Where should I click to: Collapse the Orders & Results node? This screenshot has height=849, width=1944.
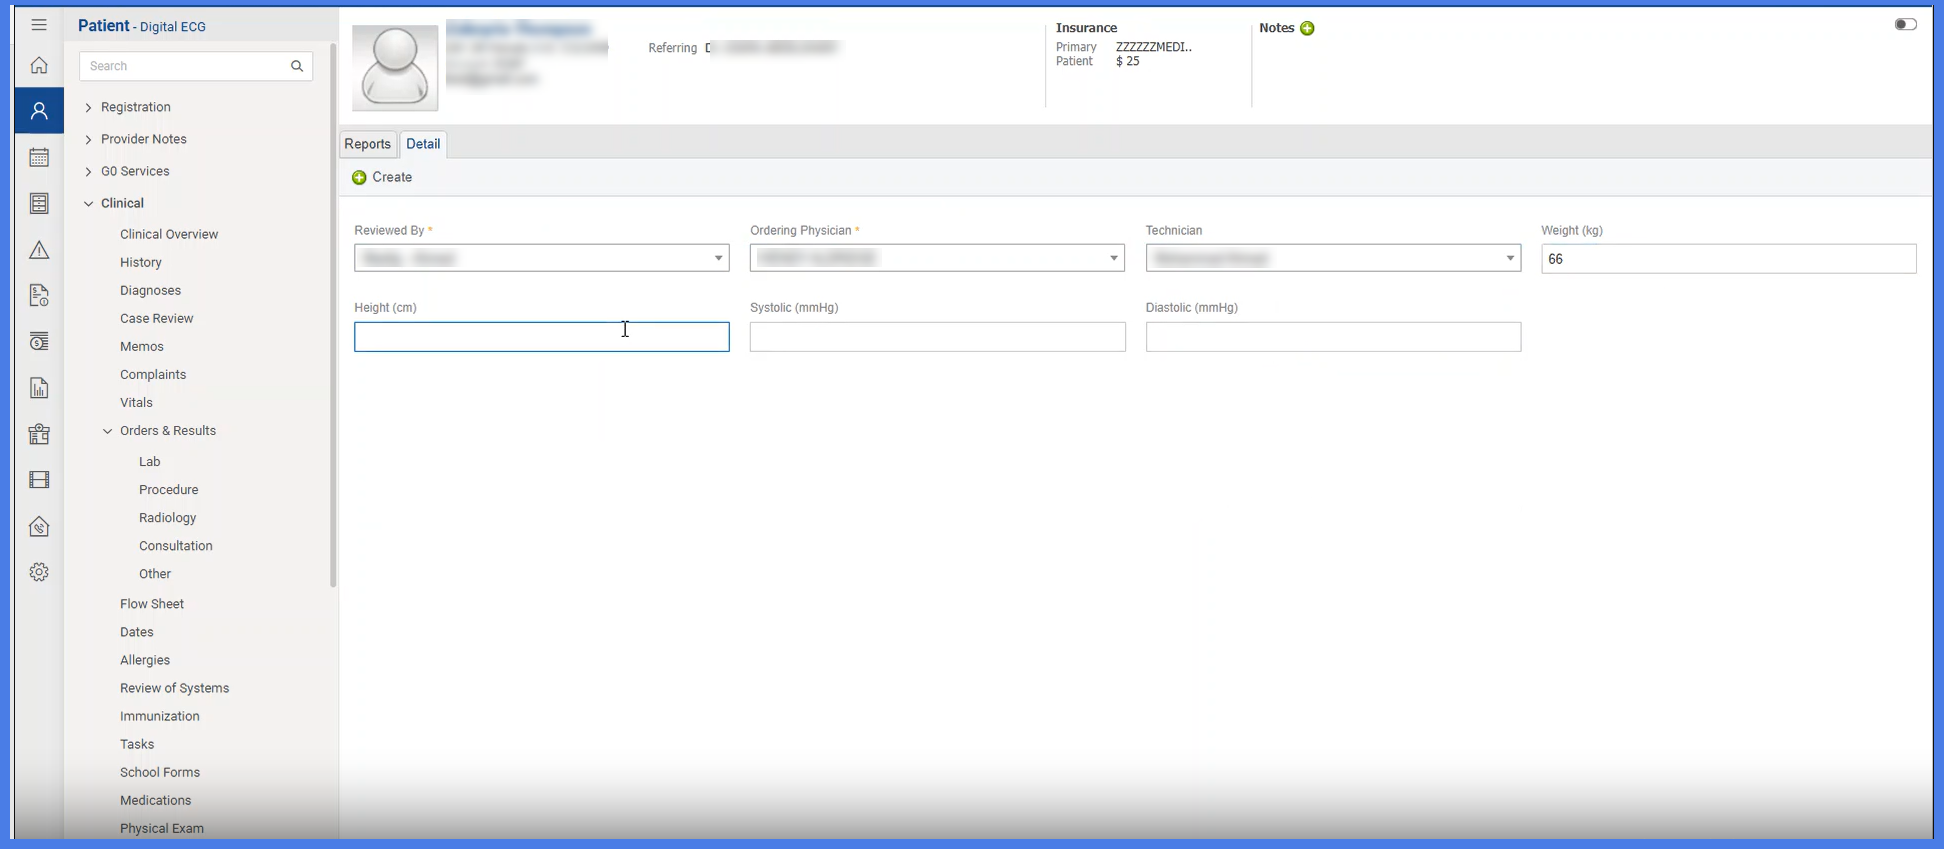tap(108, 431)
